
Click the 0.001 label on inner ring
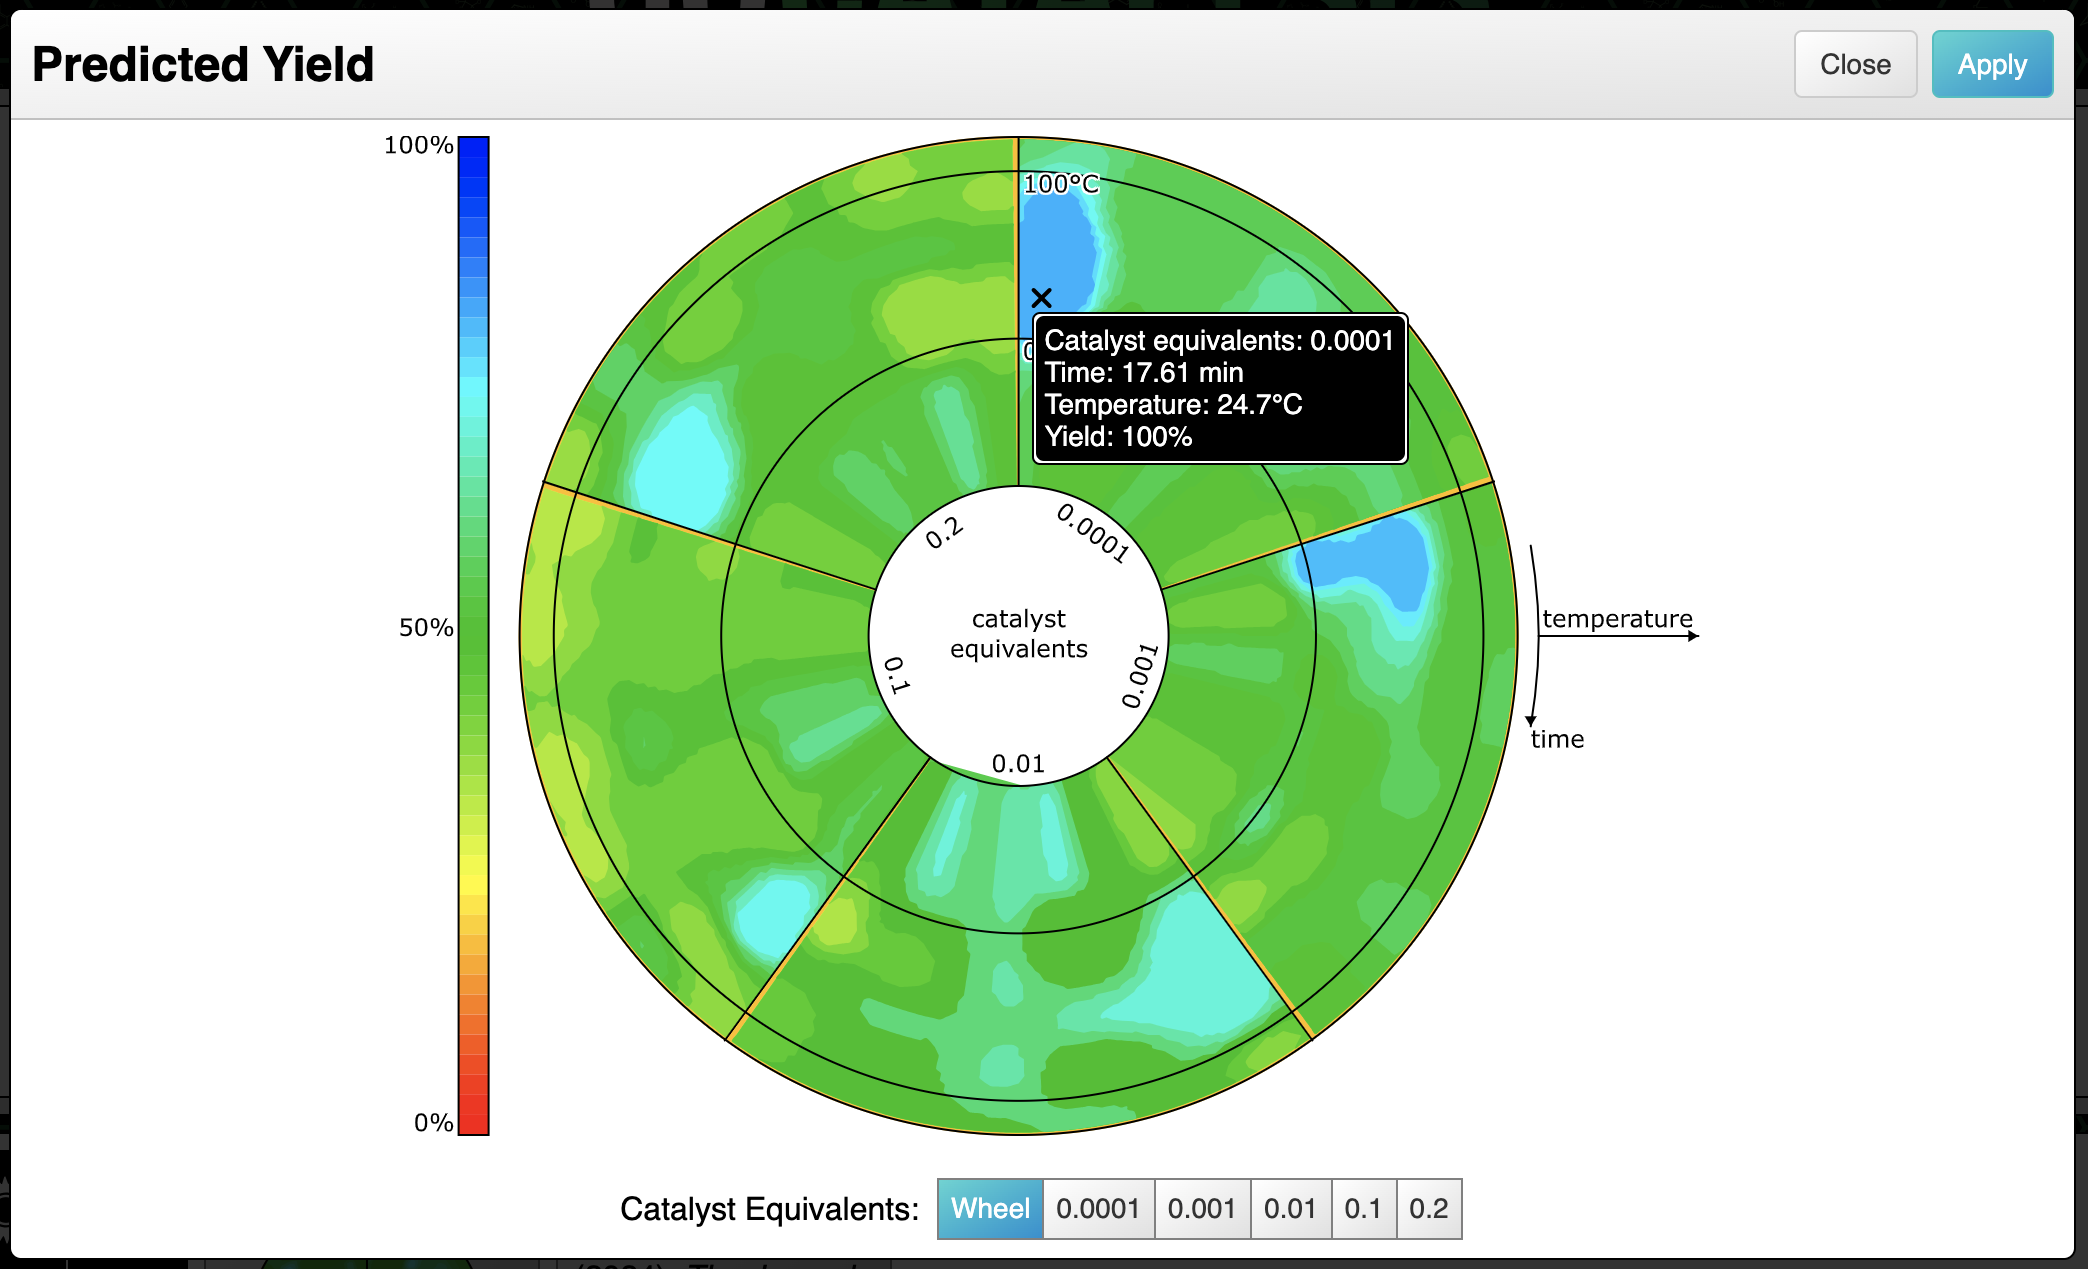point(1140,676)
